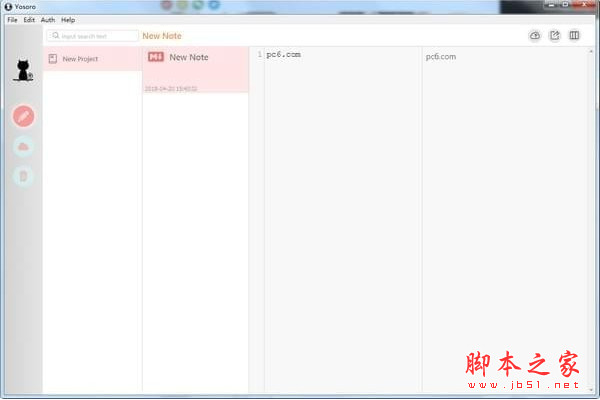The width and height of the screenshot is (600, 400).
Task: Click the orange New Note header title
Action: pos(162,36)
